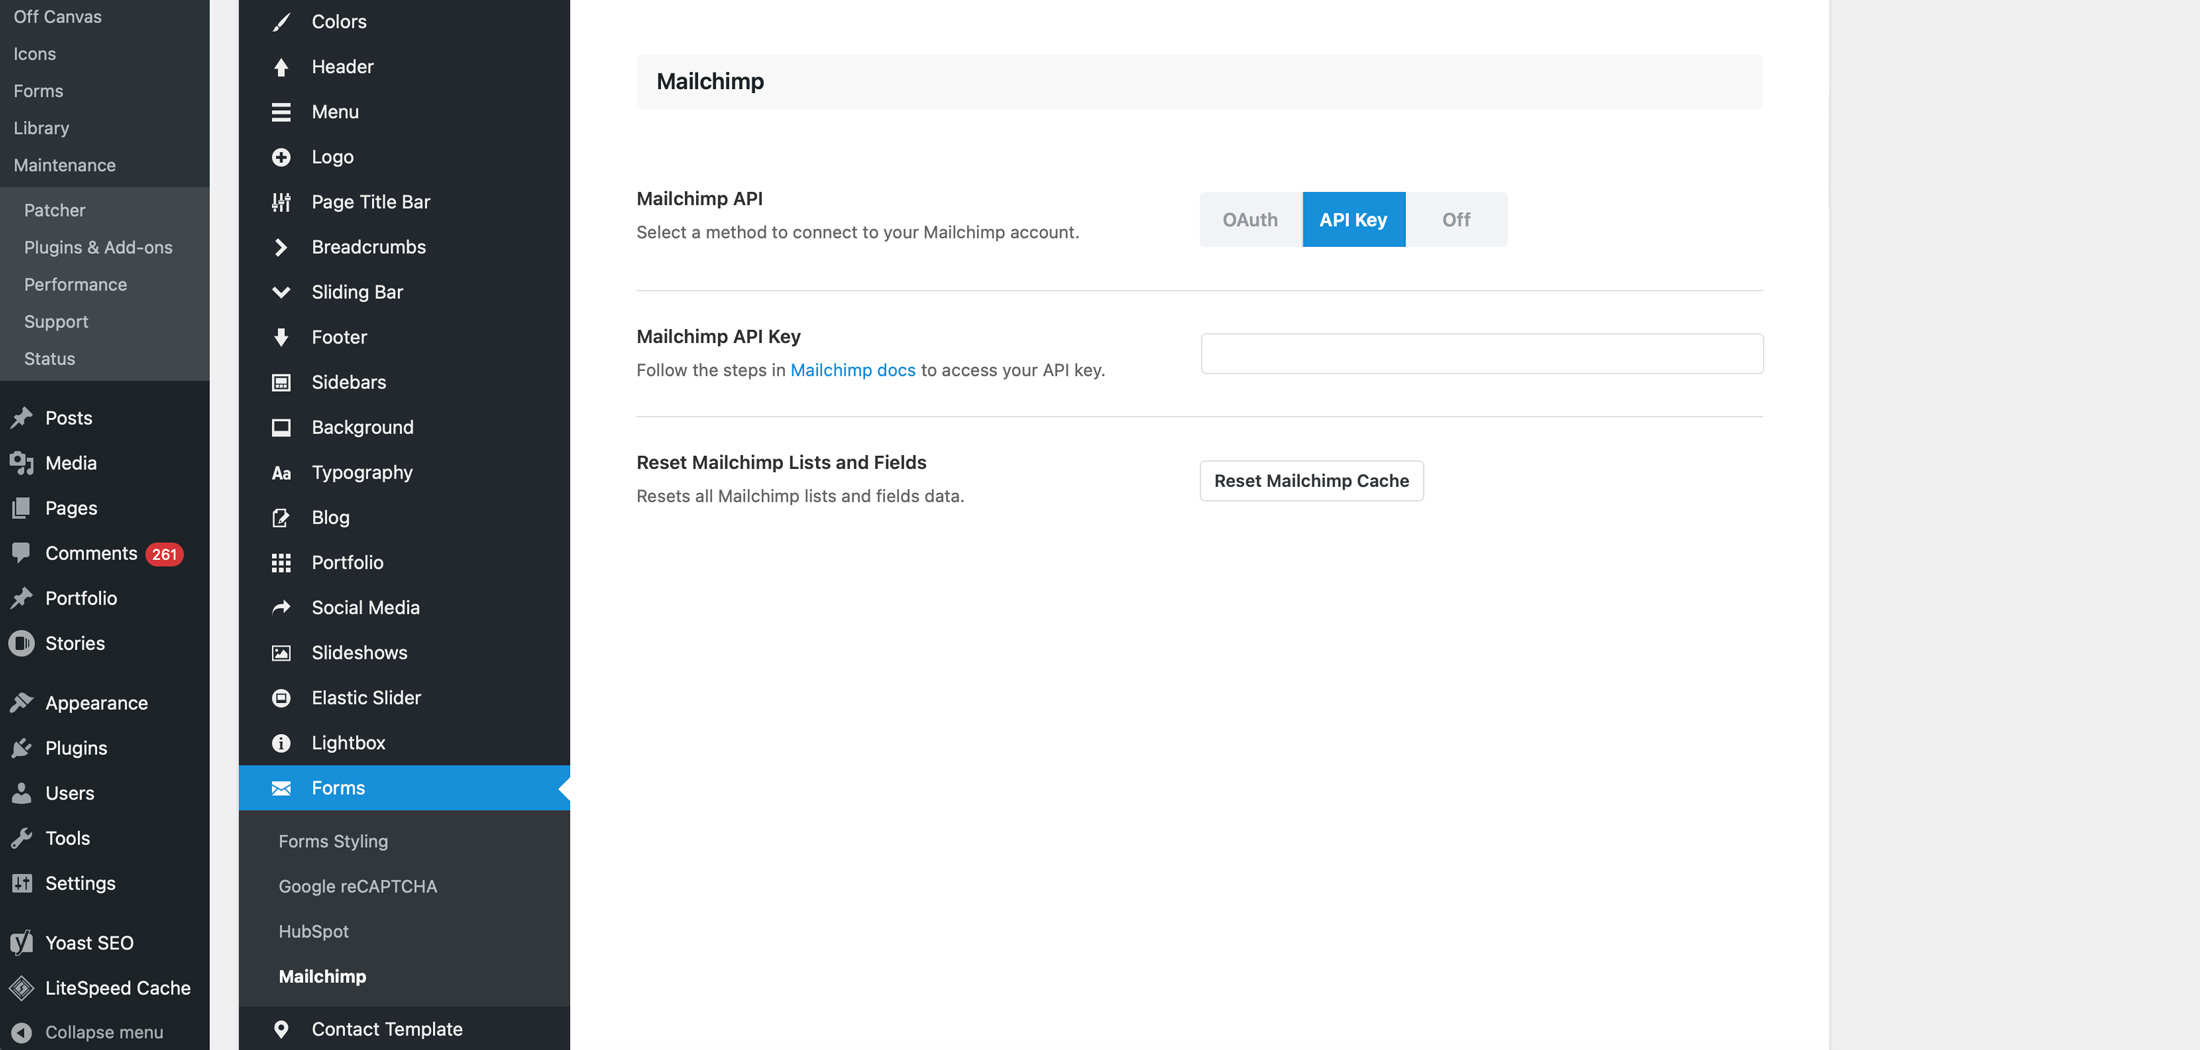
Task: Open Google reCAPTCHA subsection
Action: pyautogui.click(x=358, y=886)
